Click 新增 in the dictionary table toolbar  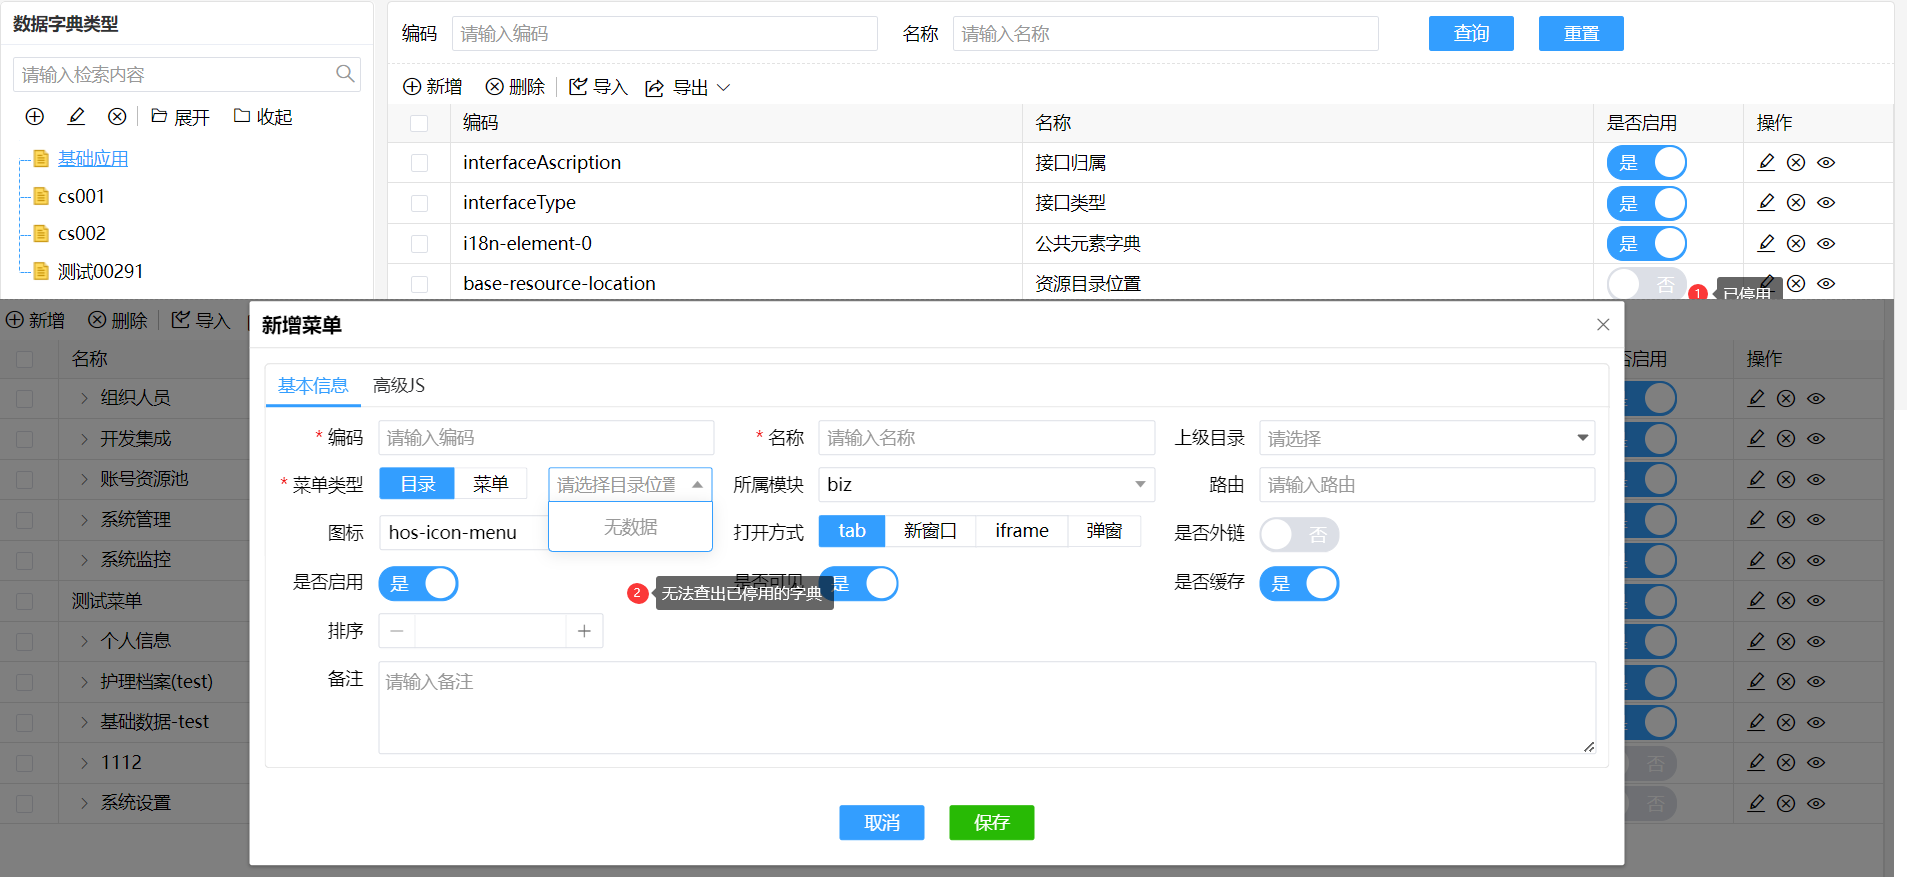432,87
